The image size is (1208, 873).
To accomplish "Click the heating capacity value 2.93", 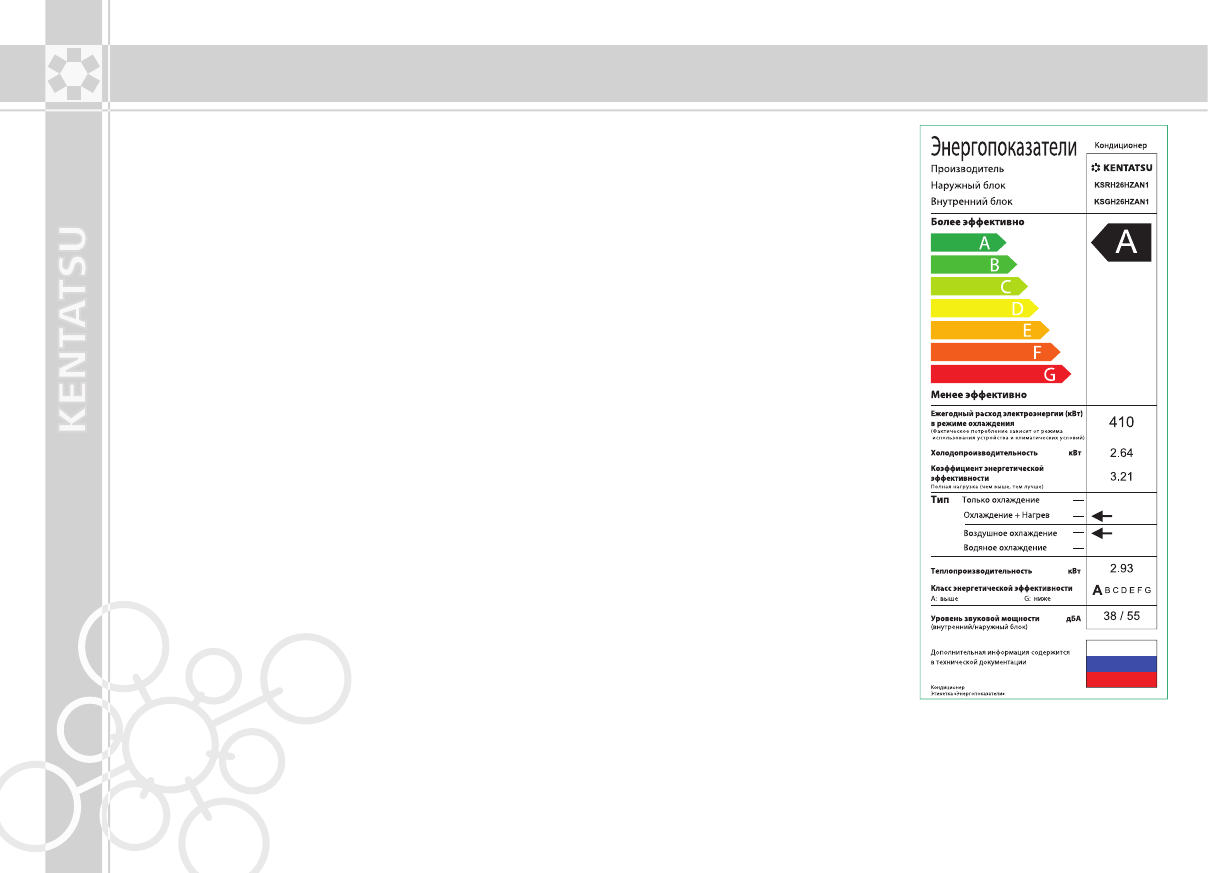I will [x=1121, y=568].
